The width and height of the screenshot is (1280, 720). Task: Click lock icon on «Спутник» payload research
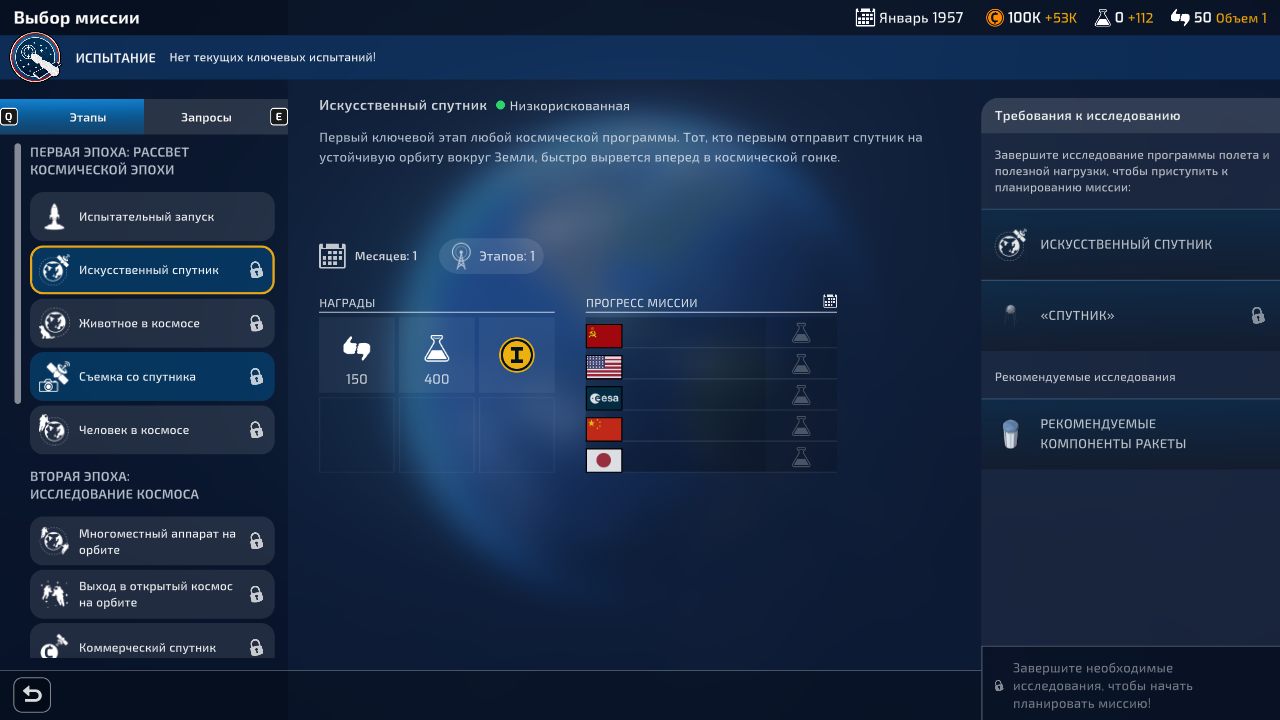[x=1257, y=316]
